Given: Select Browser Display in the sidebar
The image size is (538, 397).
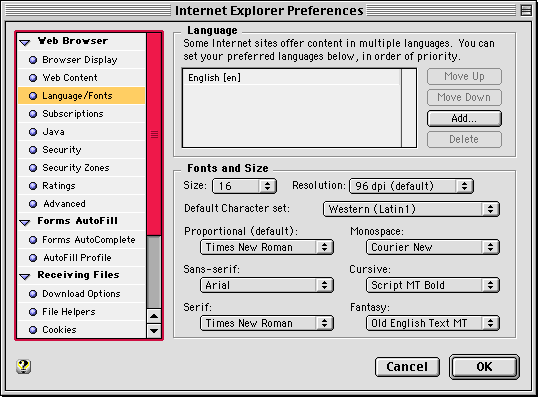Looking at the screenshot, I should tap(82, 60).
